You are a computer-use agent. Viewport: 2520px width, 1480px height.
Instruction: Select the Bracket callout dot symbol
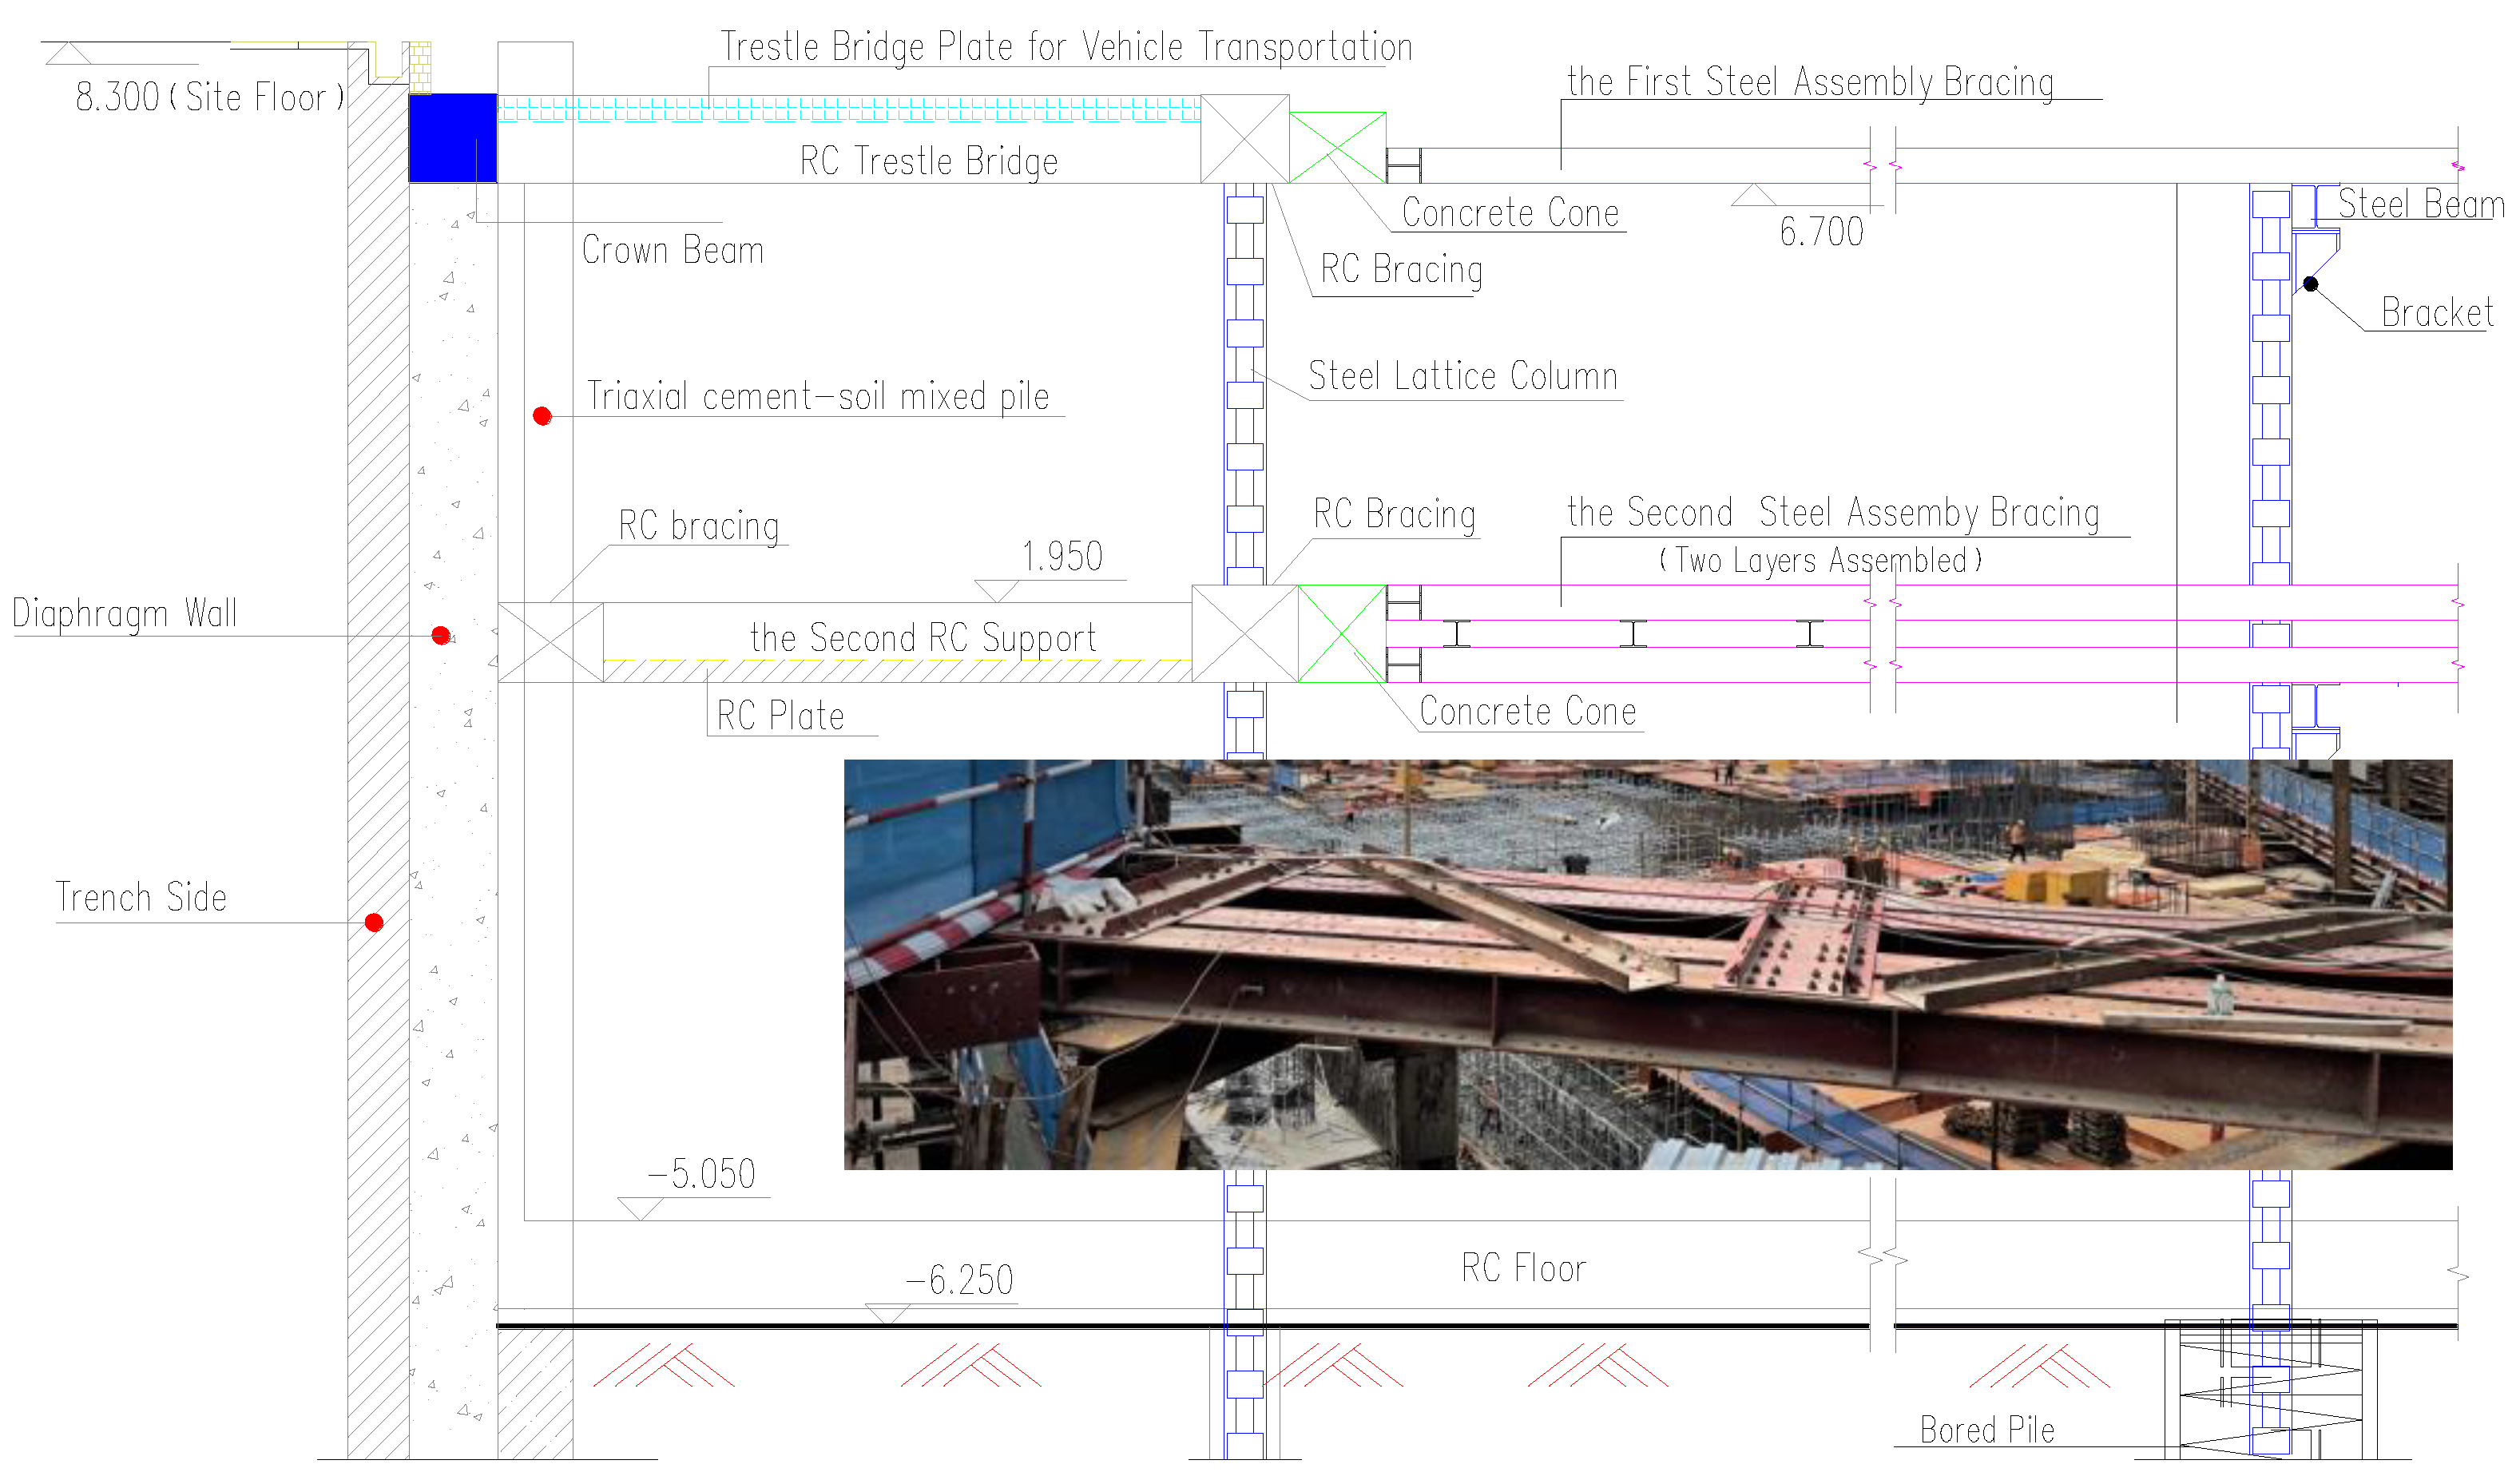pos(2310,285)
